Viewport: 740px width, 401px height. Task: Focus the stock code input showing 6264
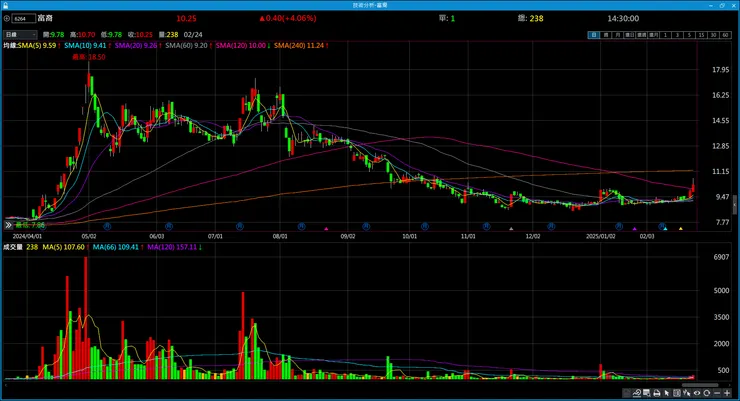(24, 18)
